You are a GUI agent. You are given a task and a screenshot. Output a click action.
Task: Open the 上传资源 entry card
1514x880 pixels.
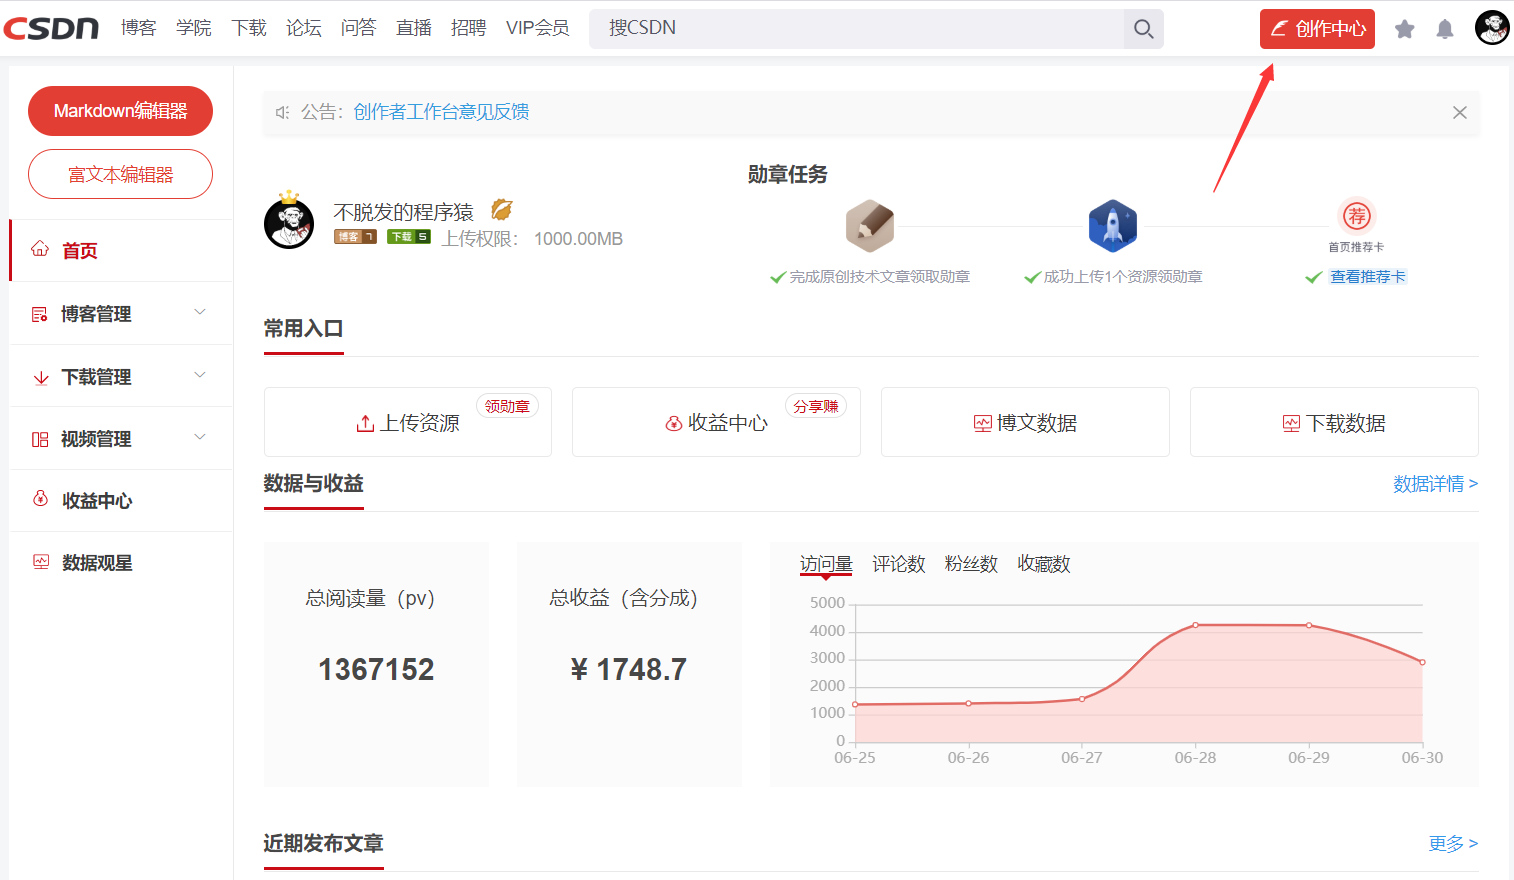coord(408,422)
